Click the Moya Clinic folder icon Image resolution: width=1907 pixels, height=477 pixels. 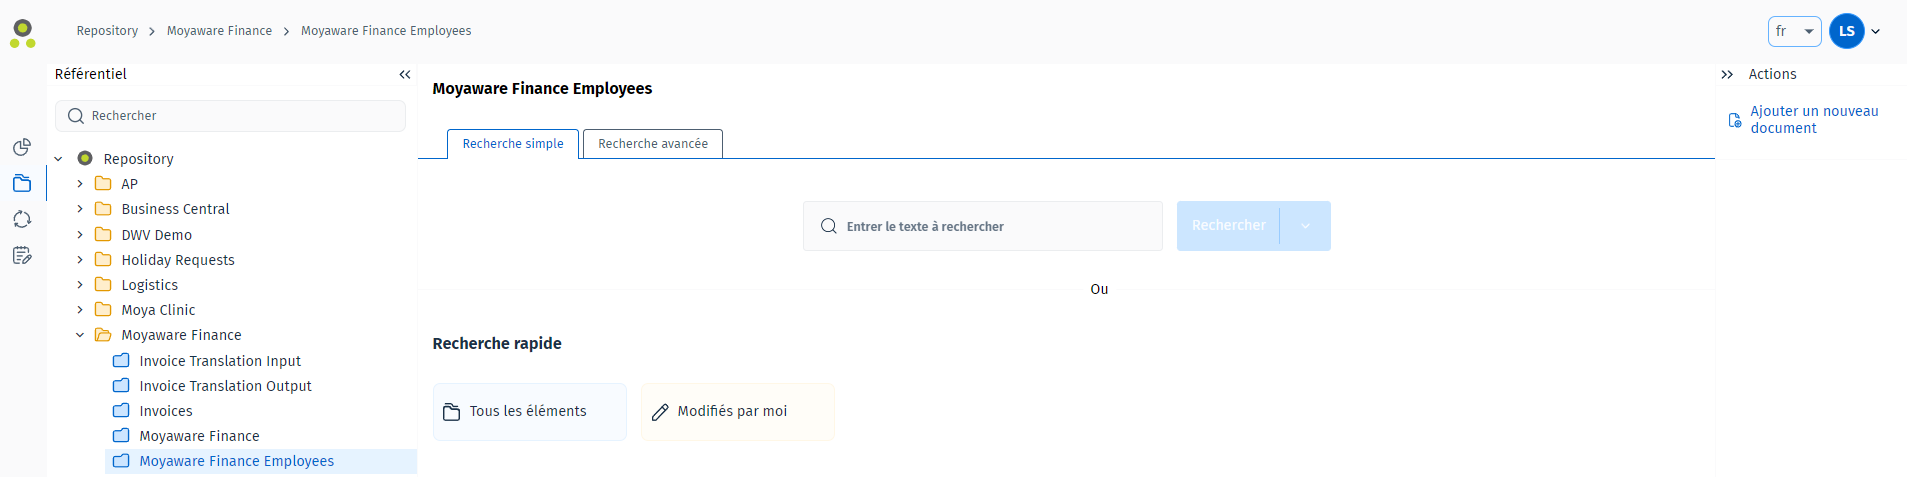pyautogui.click(x=103, y=309)
